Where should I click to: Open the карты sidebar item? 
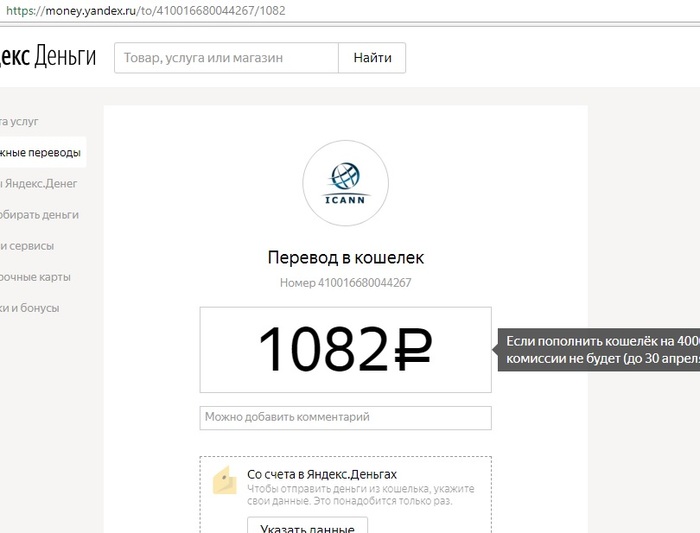[x=35, y=277]
